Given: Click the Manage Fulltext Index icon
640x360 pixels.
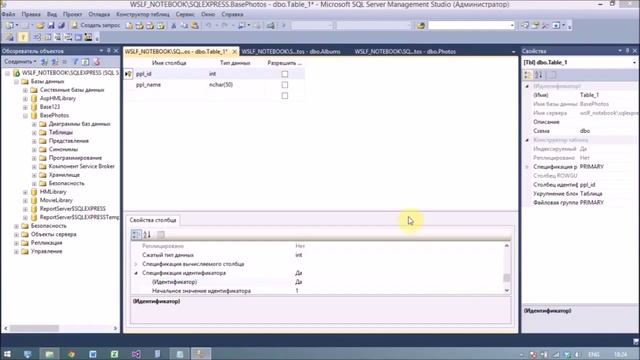Looking at the screenshot, I should coord(58,38).
